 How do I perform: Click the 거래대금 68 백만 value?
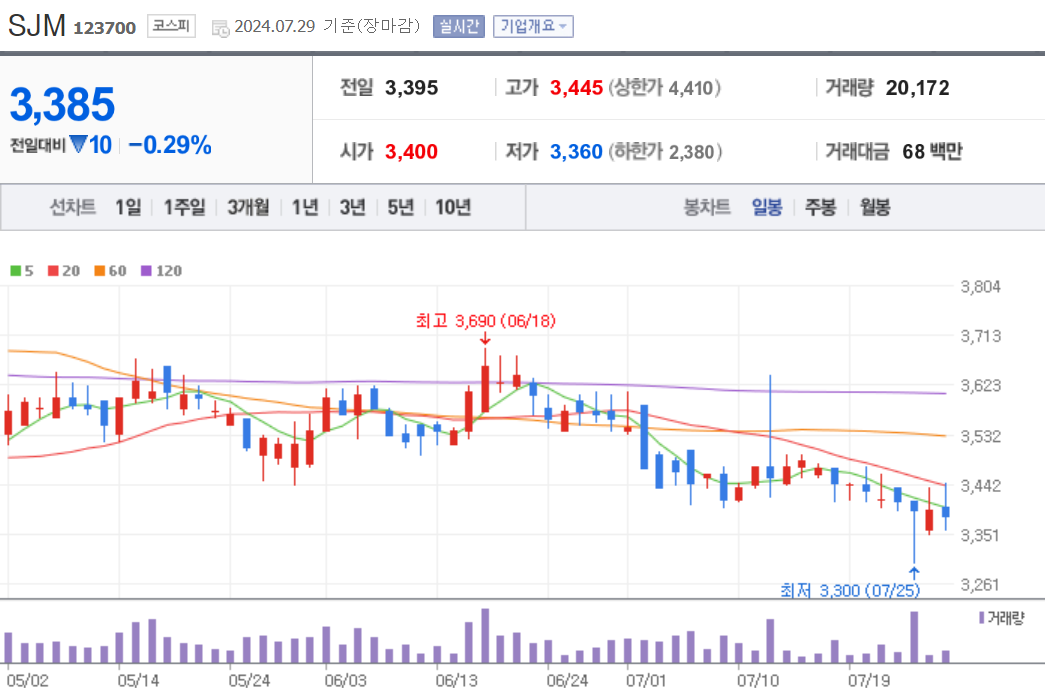click(x=932, y=151)
